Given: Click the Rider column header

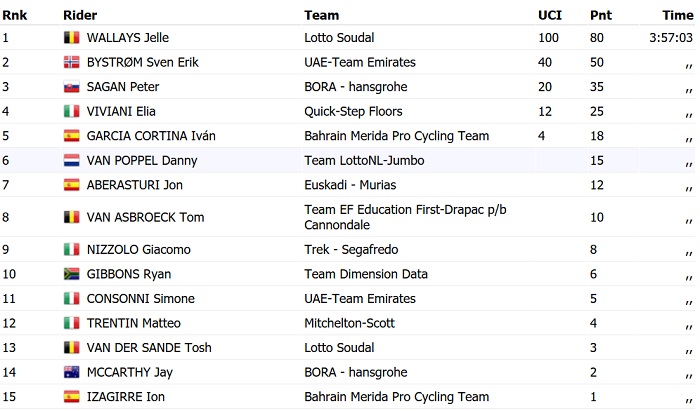Looking at the screenshot, I should tap(80, 15).
